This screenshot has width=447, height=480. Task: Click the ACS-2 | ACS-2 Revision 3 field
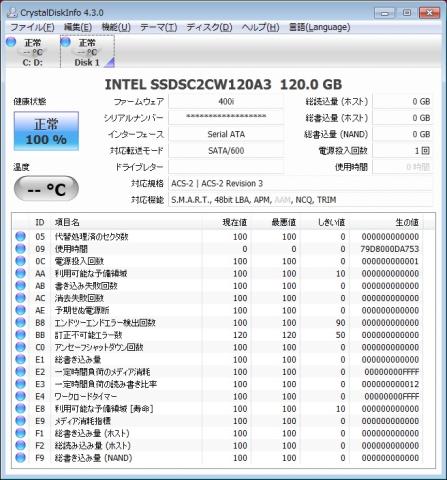tap(300, 183)
